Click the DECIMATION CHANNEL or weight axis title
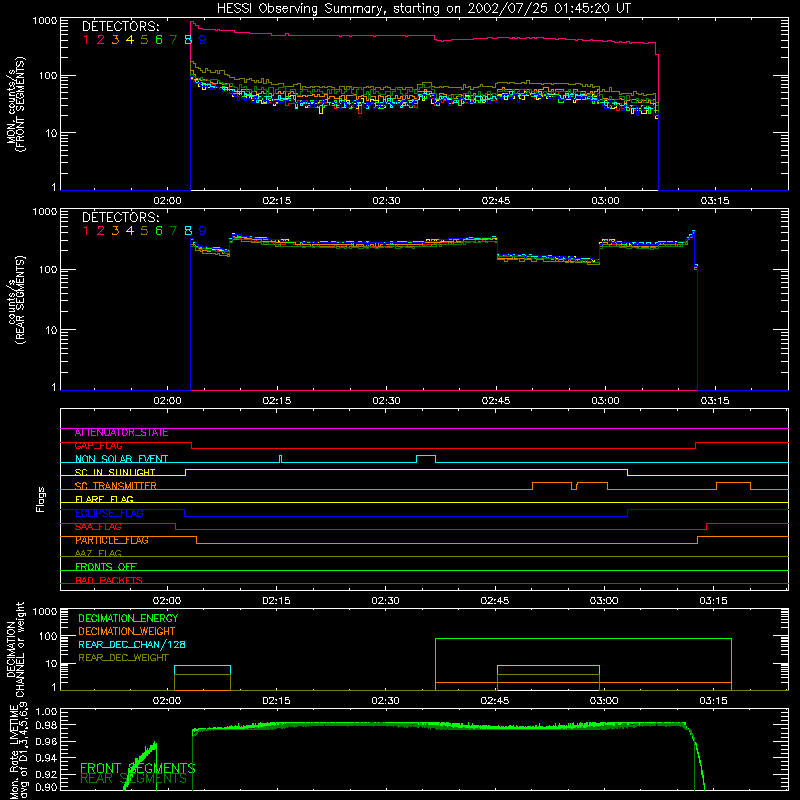Screen dimensions: 800x800 (x=16, y=650)
